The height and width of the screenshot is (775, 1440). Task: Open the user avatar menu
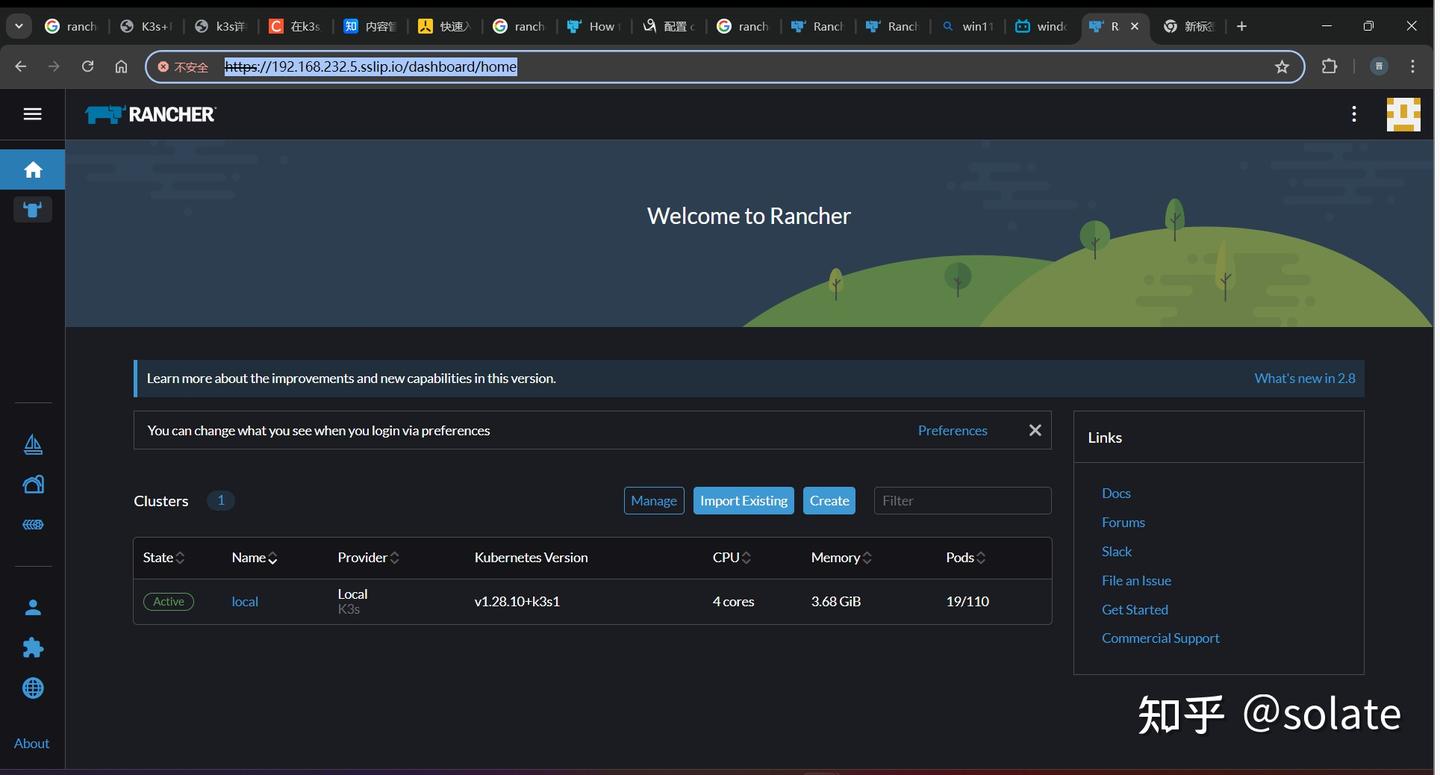point(1403,114)
